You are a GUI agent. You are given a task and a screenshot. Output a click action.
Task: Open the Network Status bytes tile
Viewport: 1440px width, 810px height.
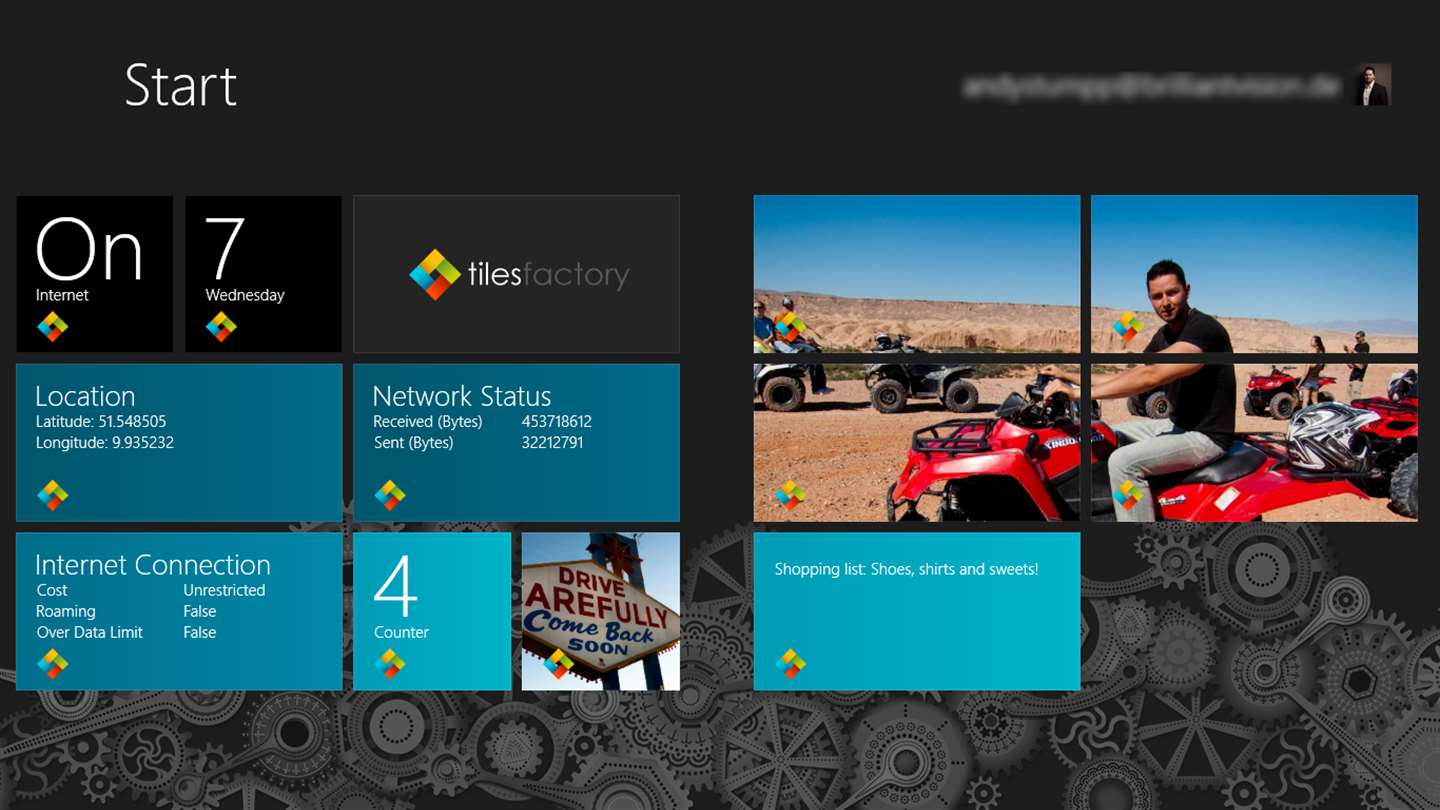tap(516, 443)
